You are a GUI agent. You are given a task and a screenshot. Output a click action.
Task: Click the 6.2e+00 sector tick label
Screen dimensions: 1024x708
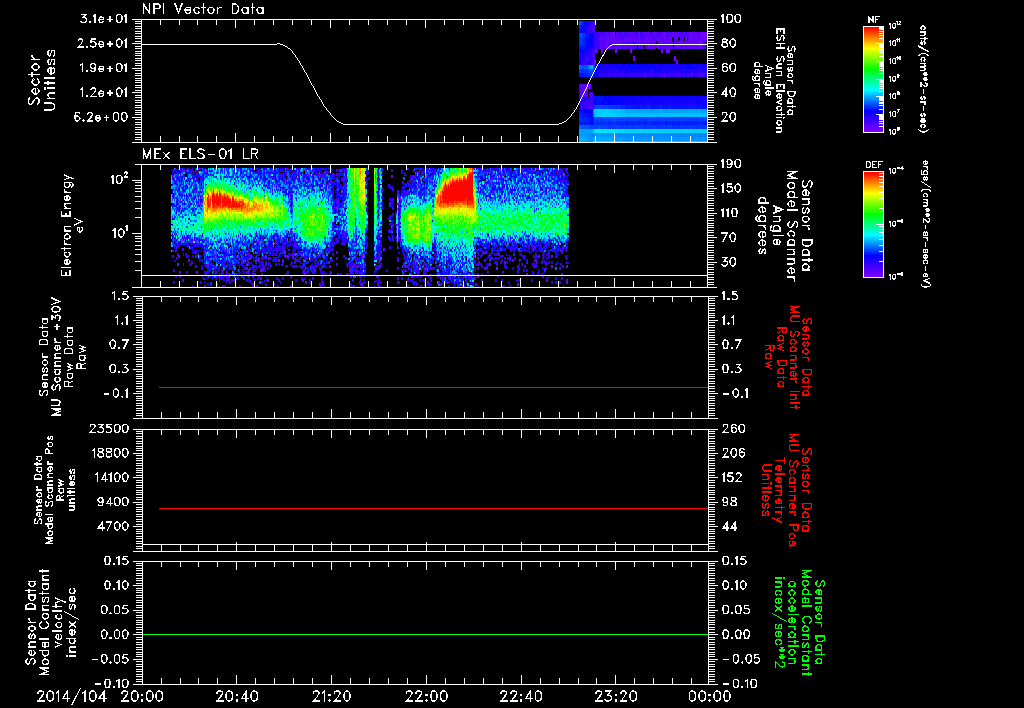[x=103, y=118]
